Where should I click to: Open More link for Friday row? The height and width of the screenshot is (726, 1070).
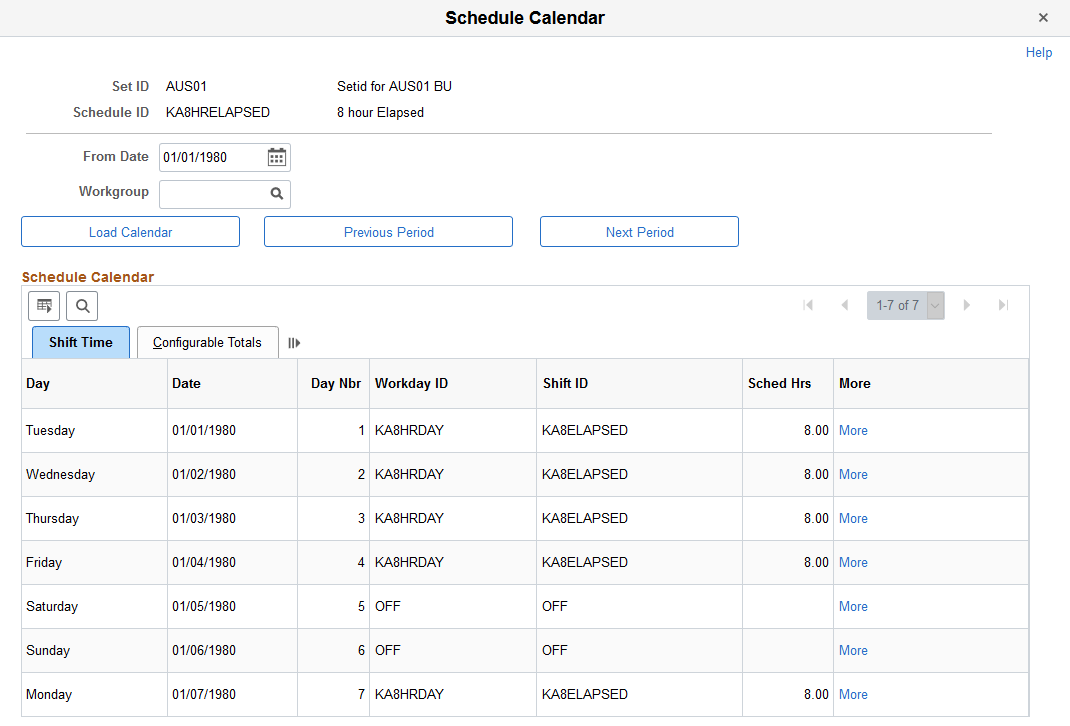coord(853,562)
